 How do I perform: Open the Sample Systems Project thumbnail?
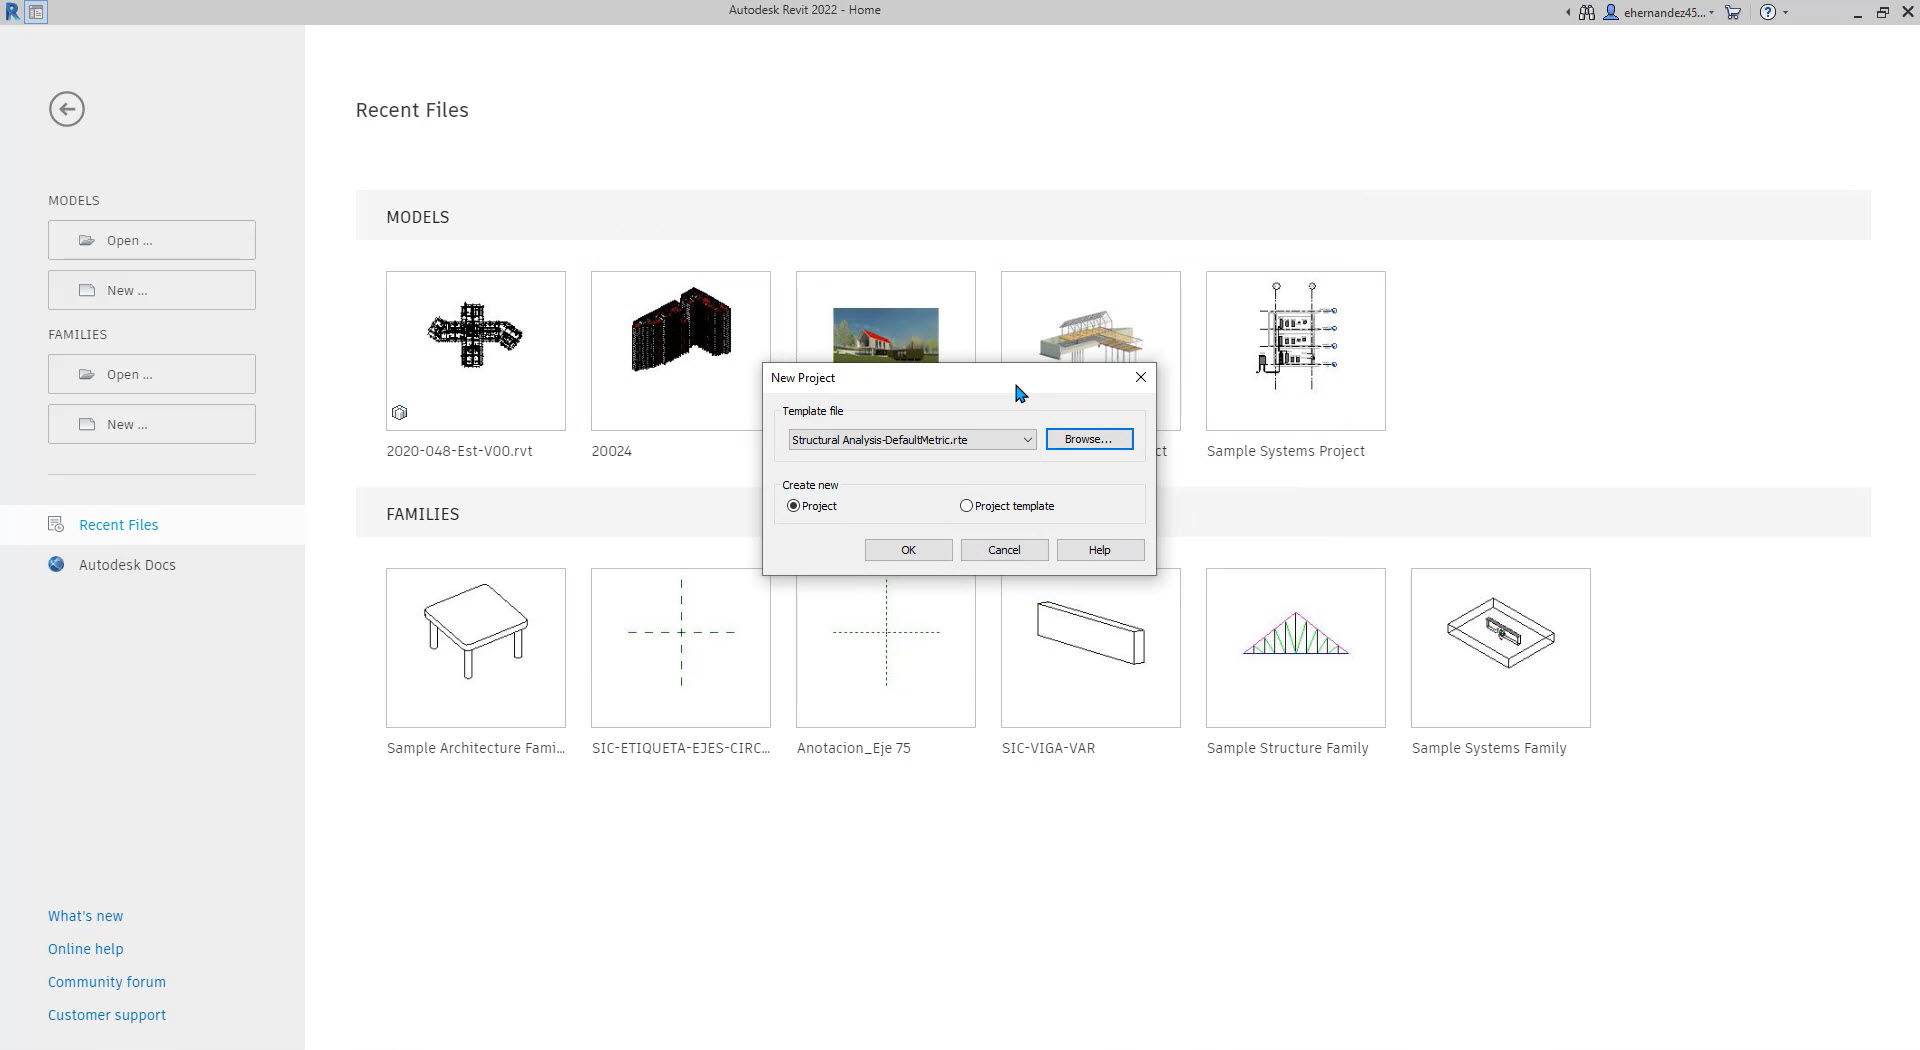[1295, 351]
